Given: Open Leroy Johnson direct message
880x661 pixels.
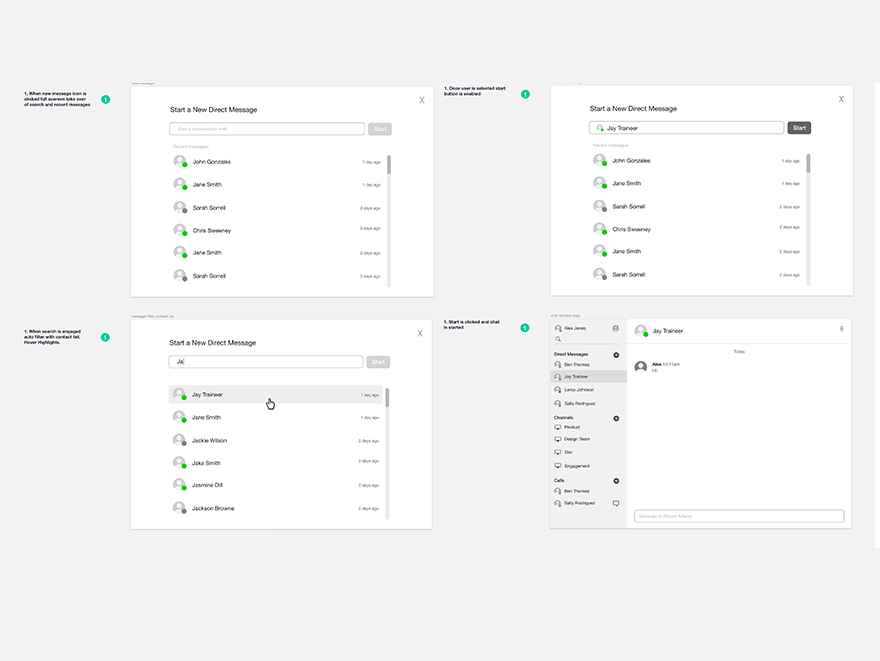Looking at the screenshot, I should pos(578,390).
